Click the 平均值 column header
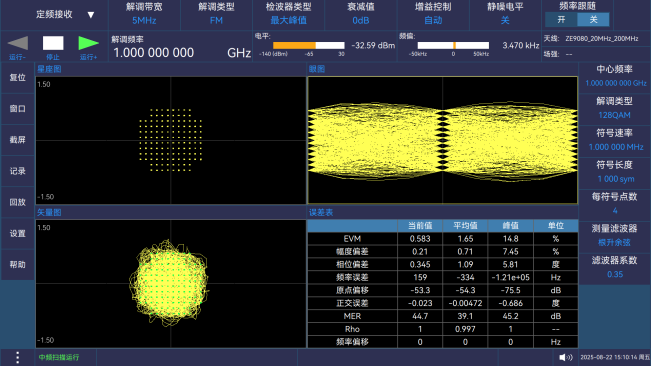Screen dimensions: 651x366 (465, 226)
